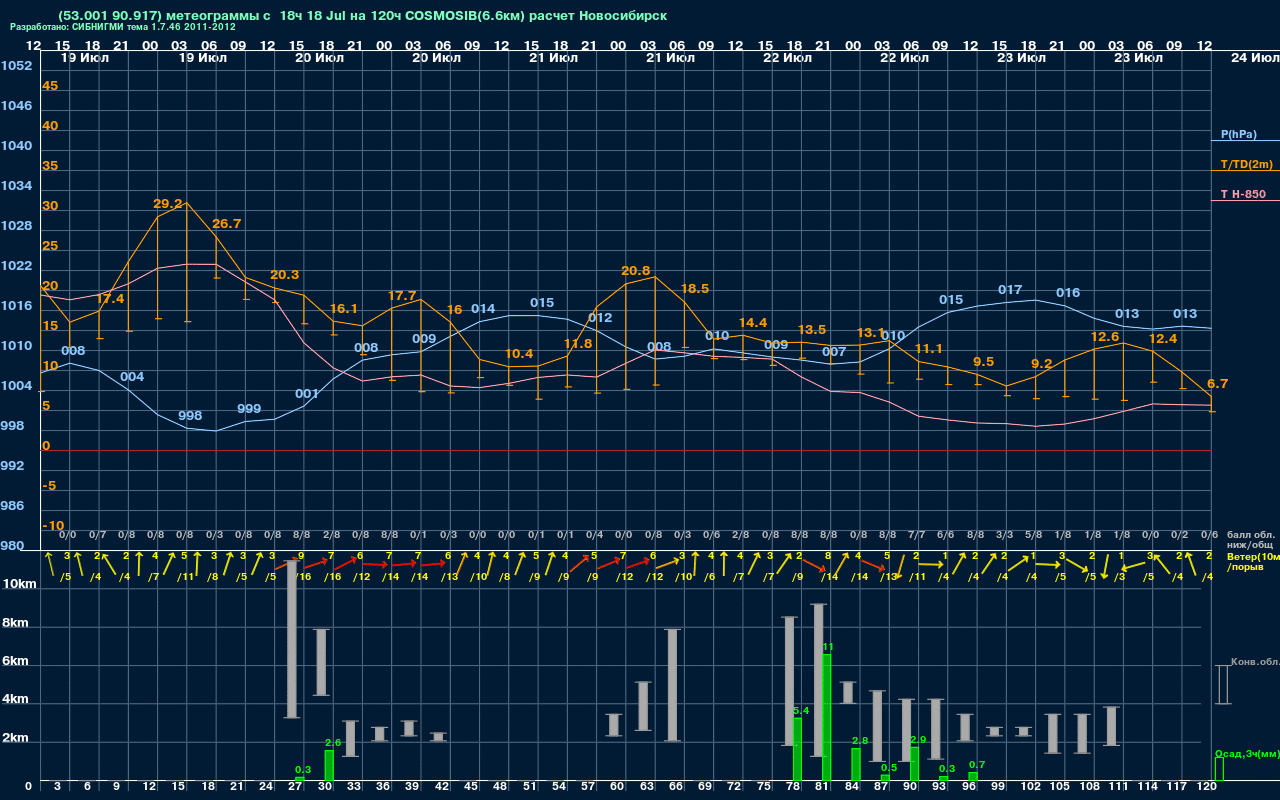Click the 'Конв.обл.' legend label

[1255, 662]
